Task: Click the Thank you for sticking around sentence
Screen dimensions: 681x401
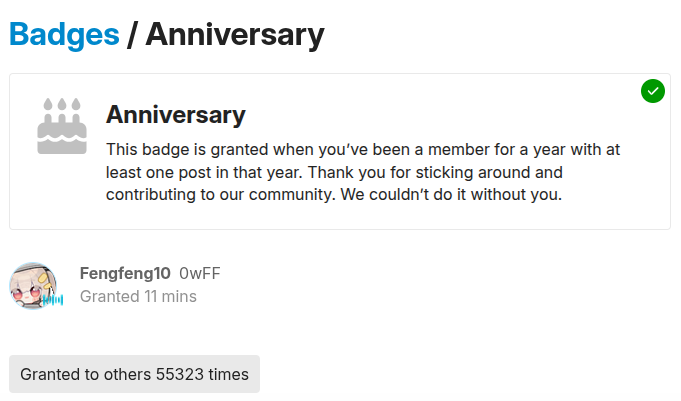Action: pos(435,172)
